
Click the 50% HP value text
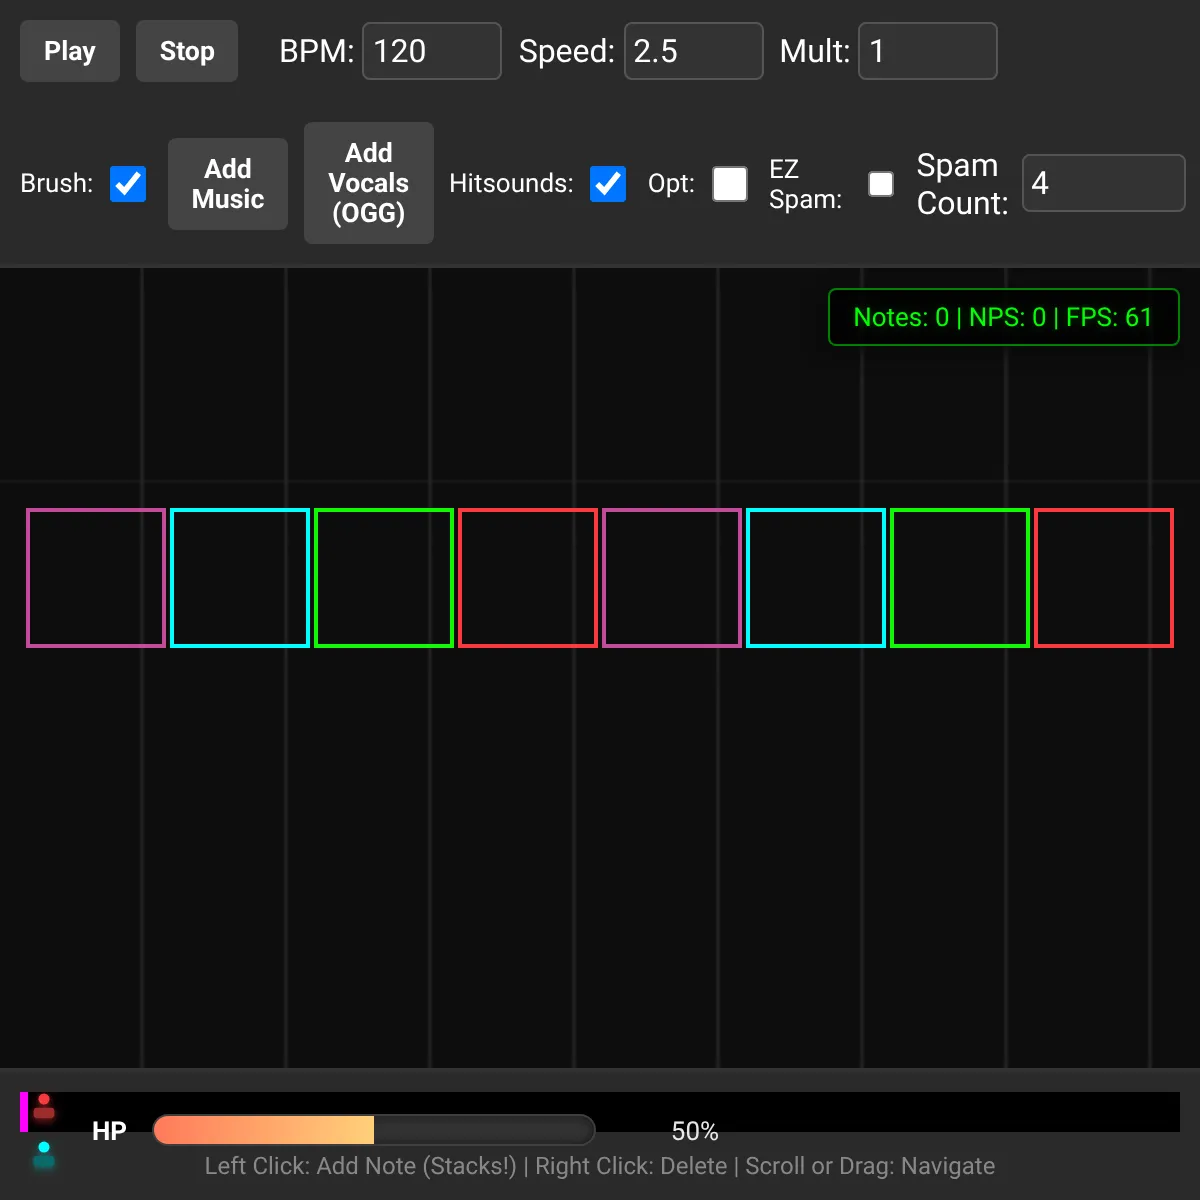[695, 1131]
